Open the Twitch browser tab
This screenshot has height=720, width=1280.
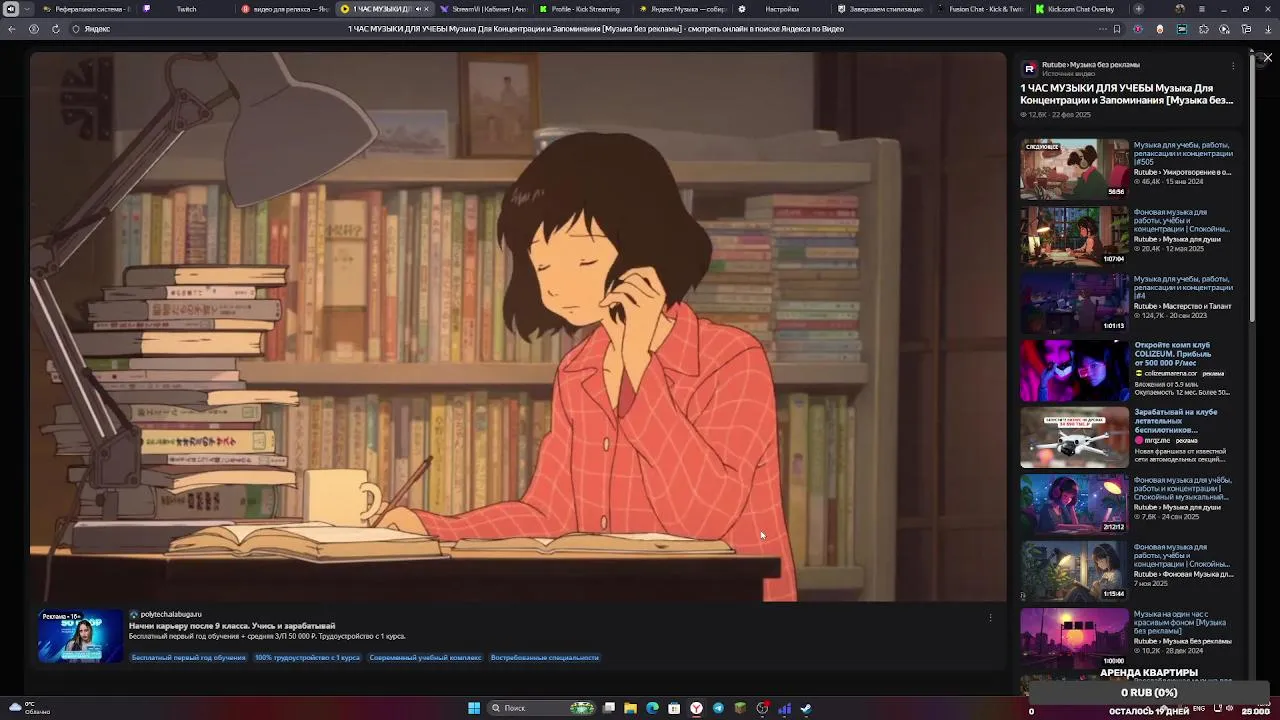click(x=186, y=9)
